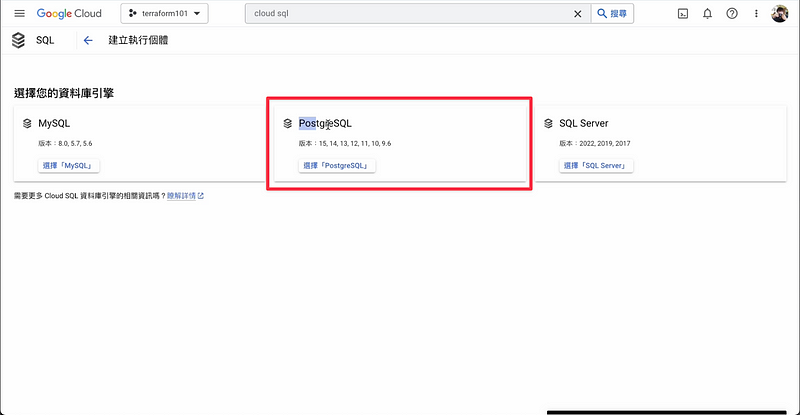Click the PostgreSQL card stack icon
This screenshot has width=800, height=415.
[288, 124]
